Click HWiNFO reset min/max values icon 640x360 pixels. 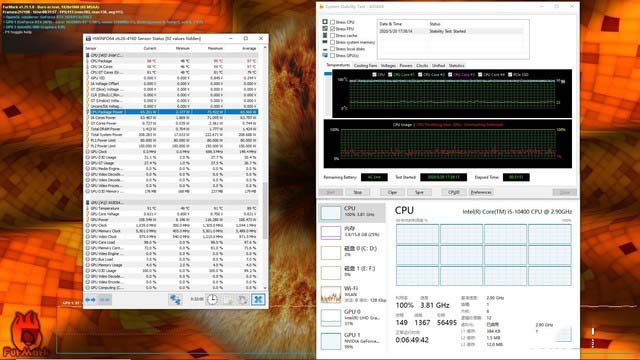tap(242, 300)
